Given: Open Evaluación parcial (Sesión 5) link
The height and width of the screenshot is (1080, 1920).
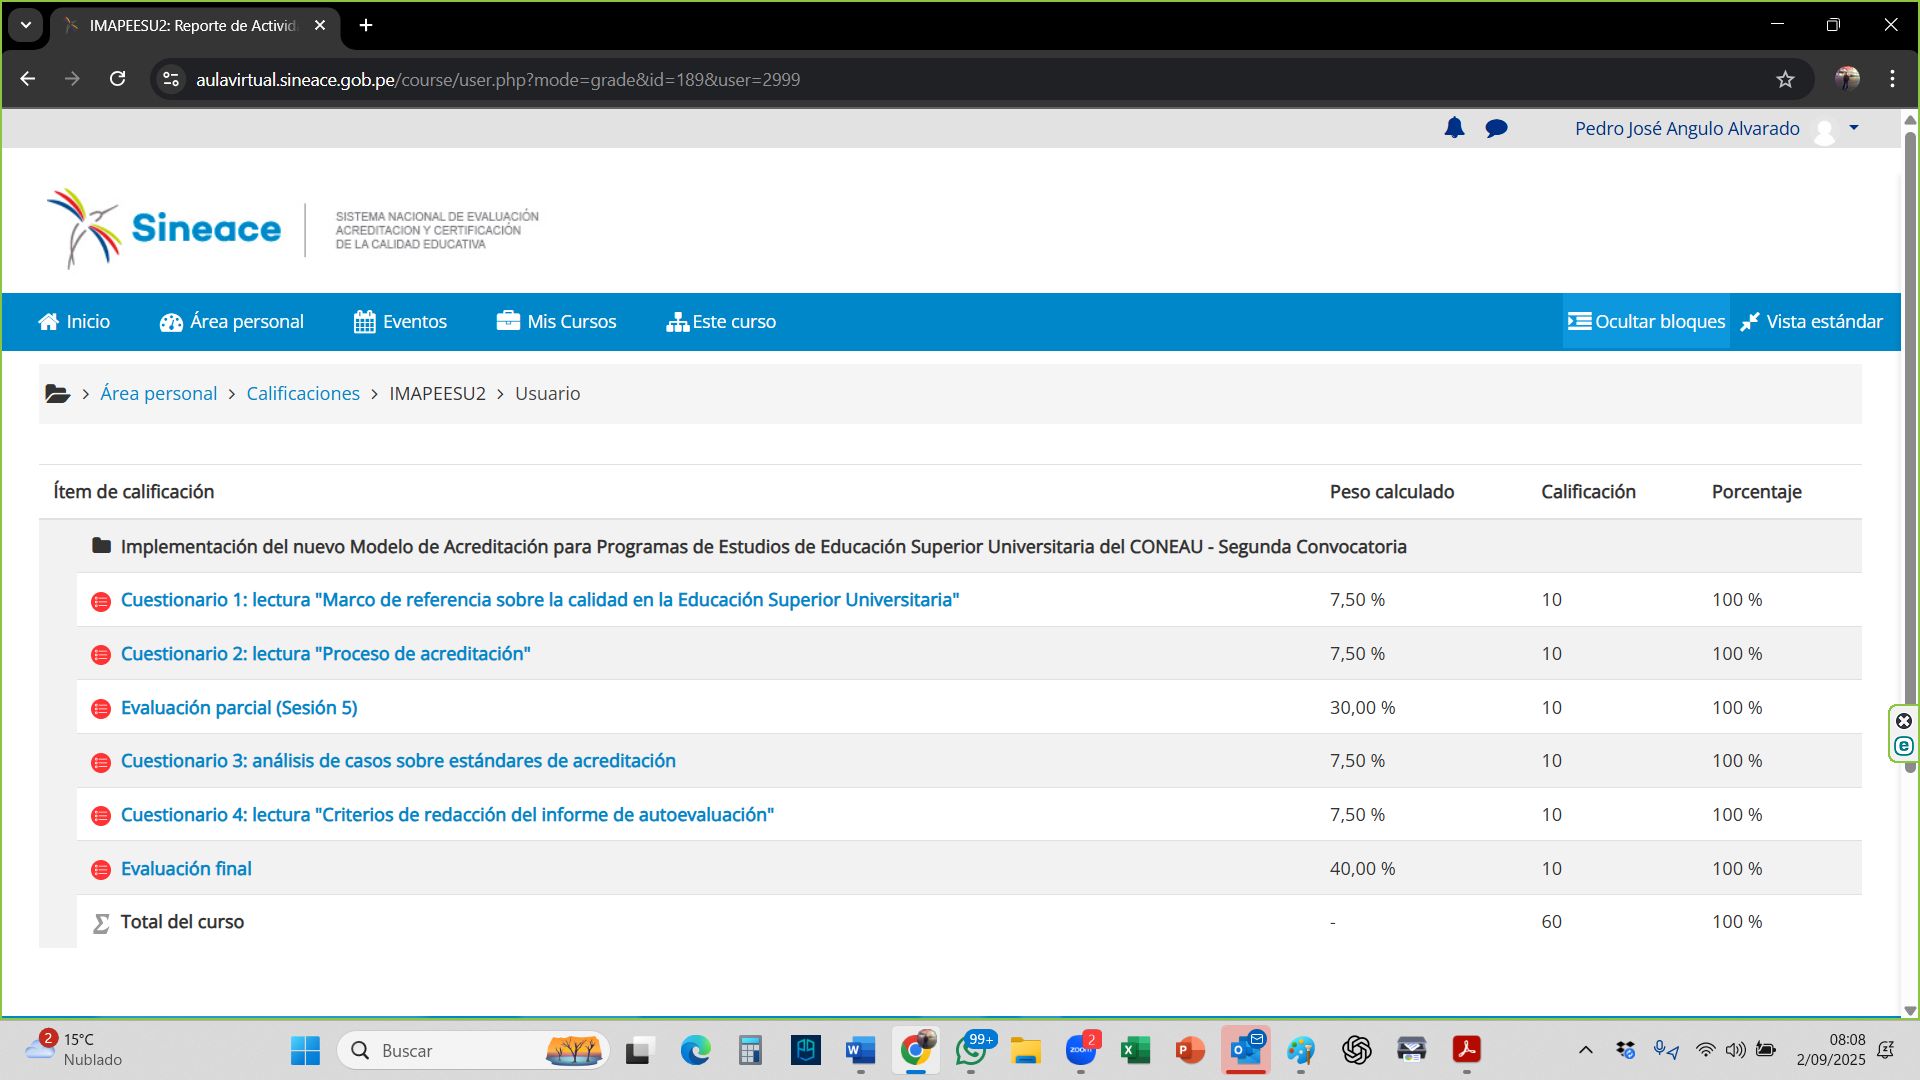Looking at the screenshot, I should pyautogui.click(x=239, y=708).
